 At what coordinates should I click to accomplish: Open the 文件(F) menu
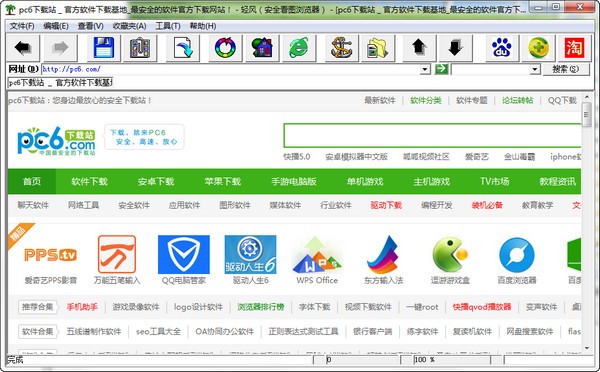22,26
